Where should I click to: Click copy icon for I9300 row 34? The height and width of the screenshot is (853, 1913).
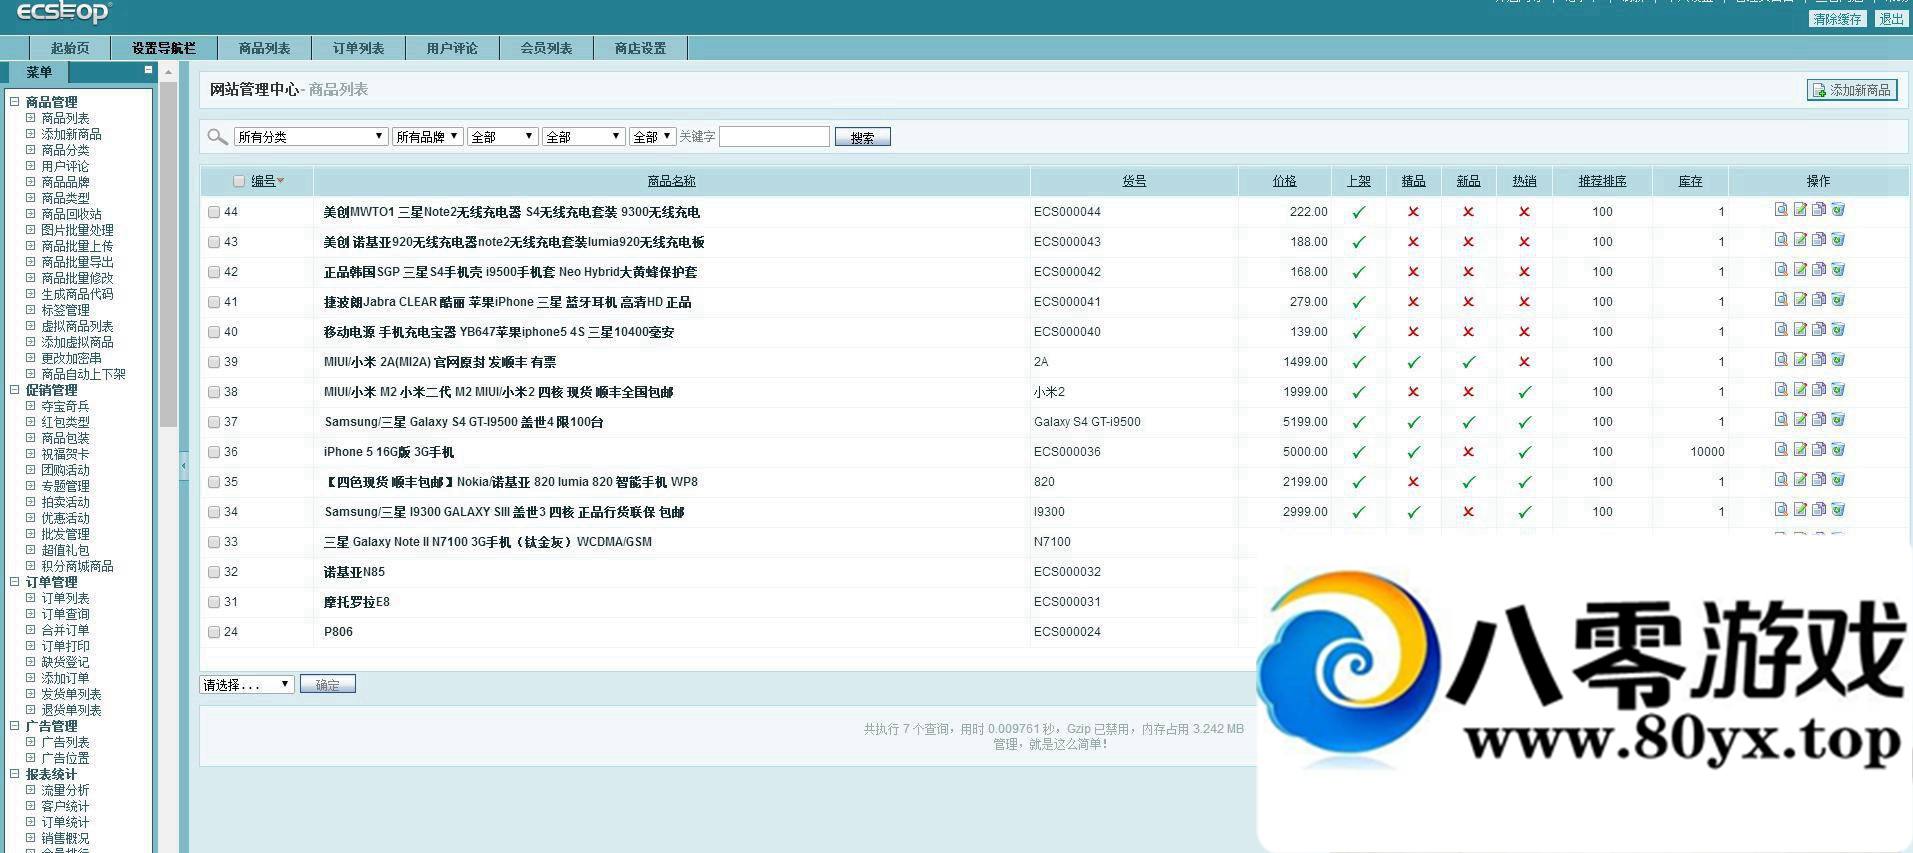[x=1819, y=510]
